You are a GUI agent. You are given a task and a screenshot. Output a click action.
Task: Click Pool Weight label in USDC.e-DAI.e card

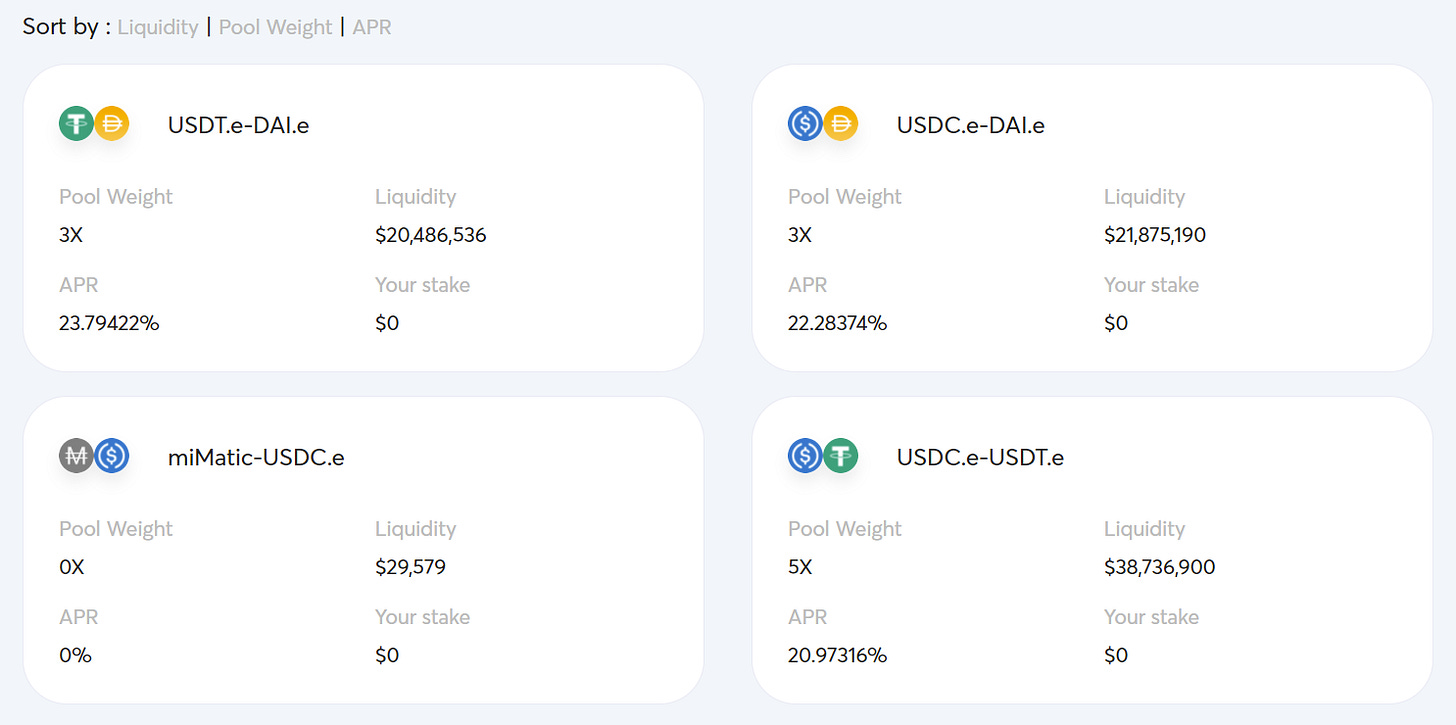click(x=845, y=197)
